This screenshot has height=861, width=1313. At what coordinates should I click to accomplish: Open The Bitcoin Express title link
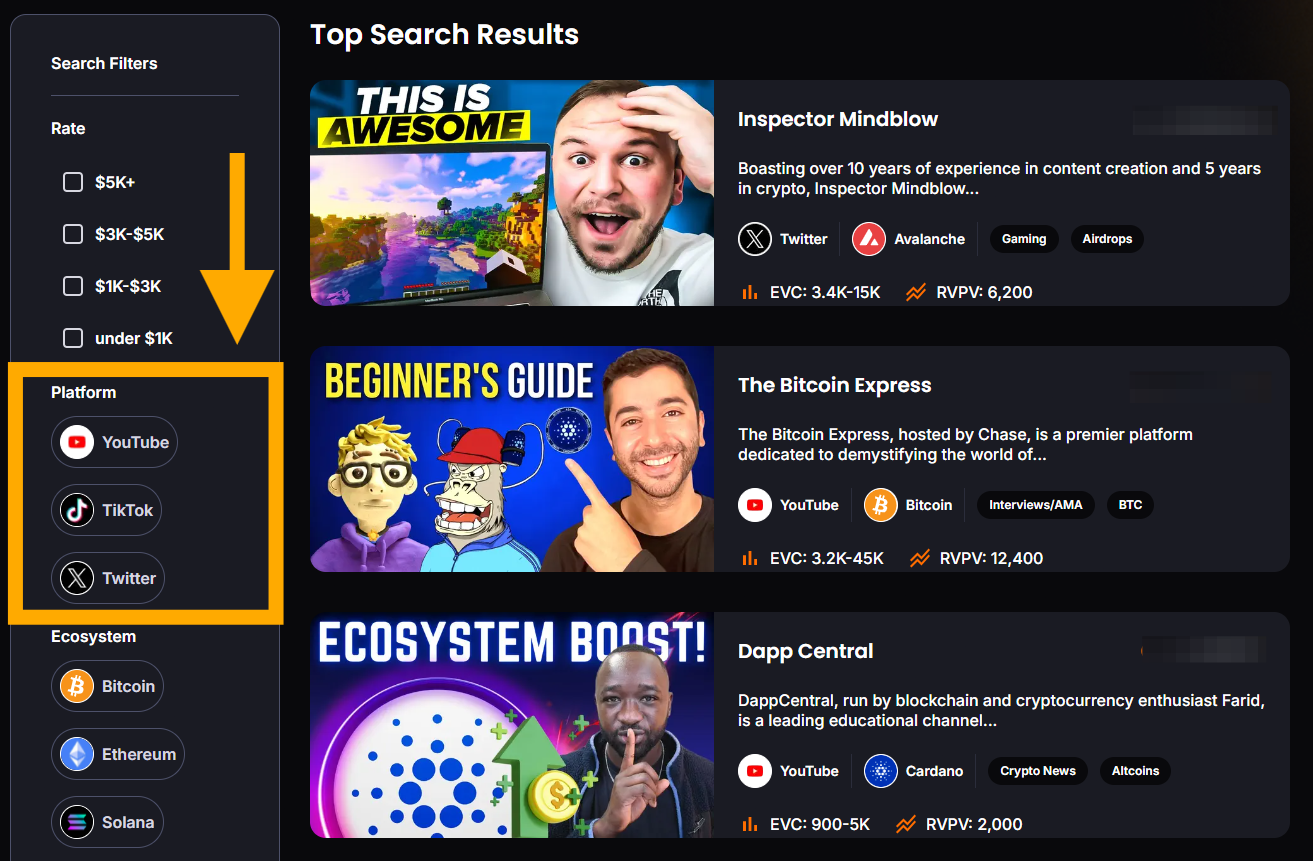(x=834, y=385)
